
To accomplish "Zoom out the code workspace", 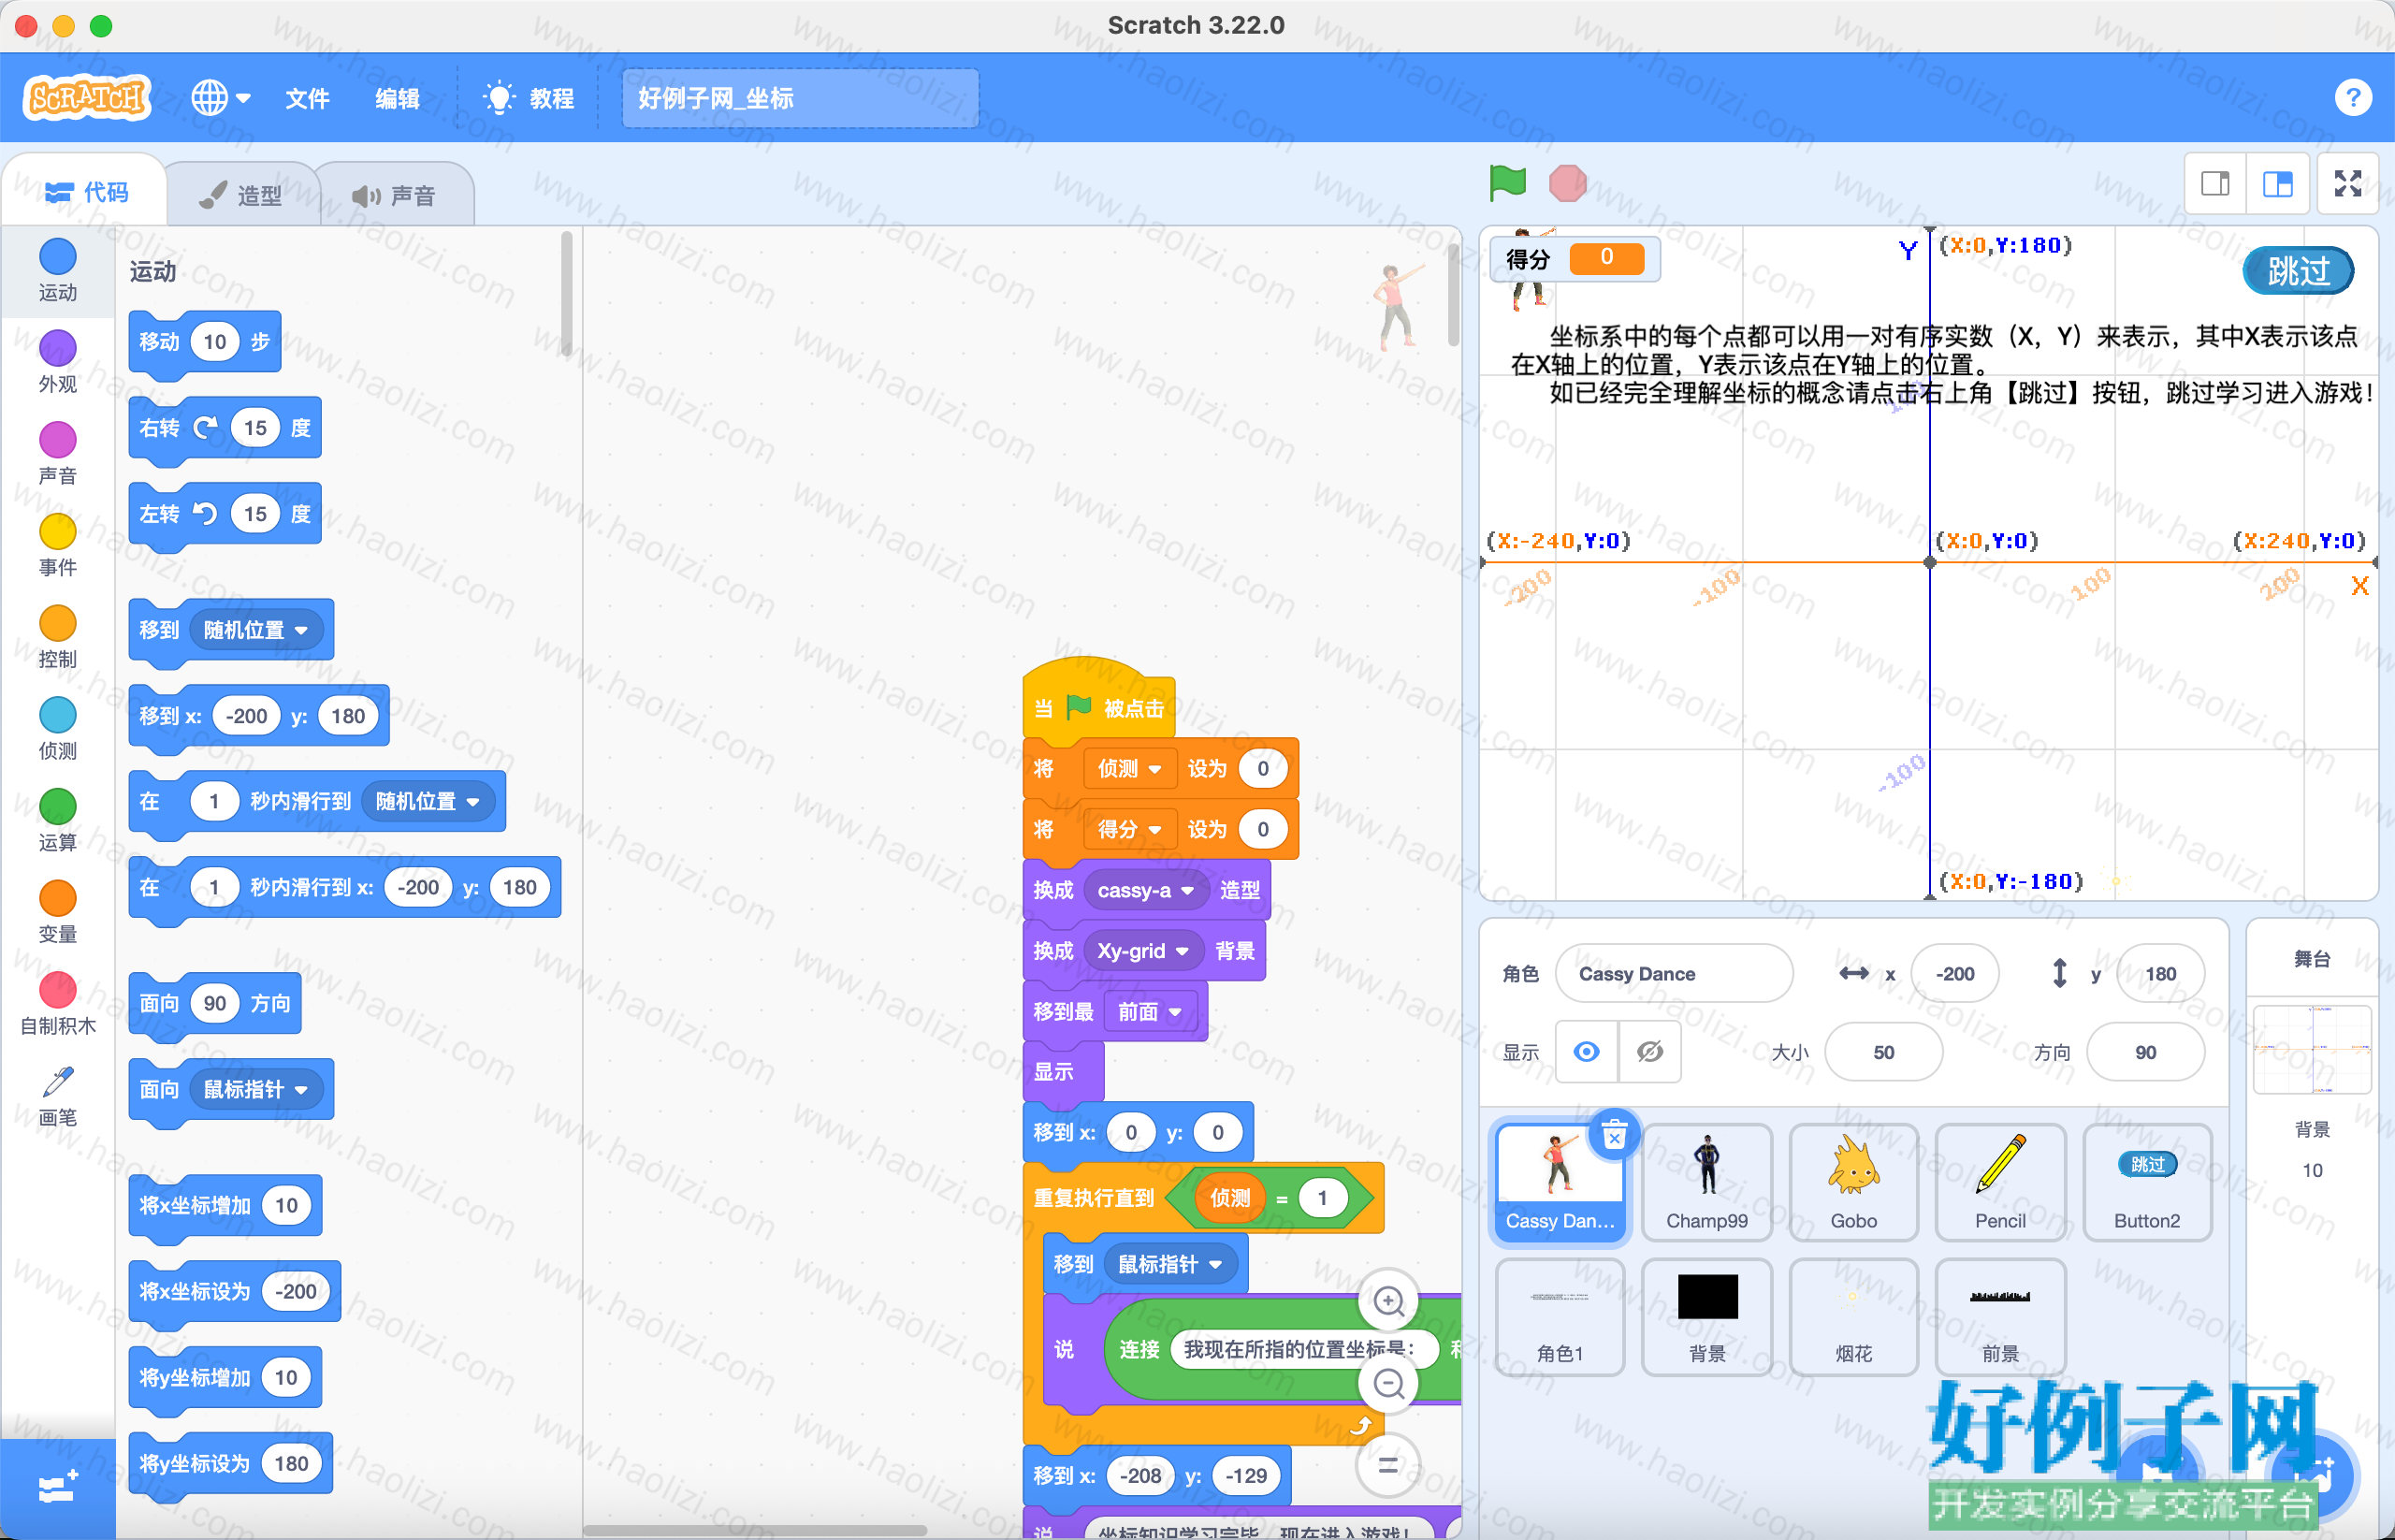I will 1388,1384.
